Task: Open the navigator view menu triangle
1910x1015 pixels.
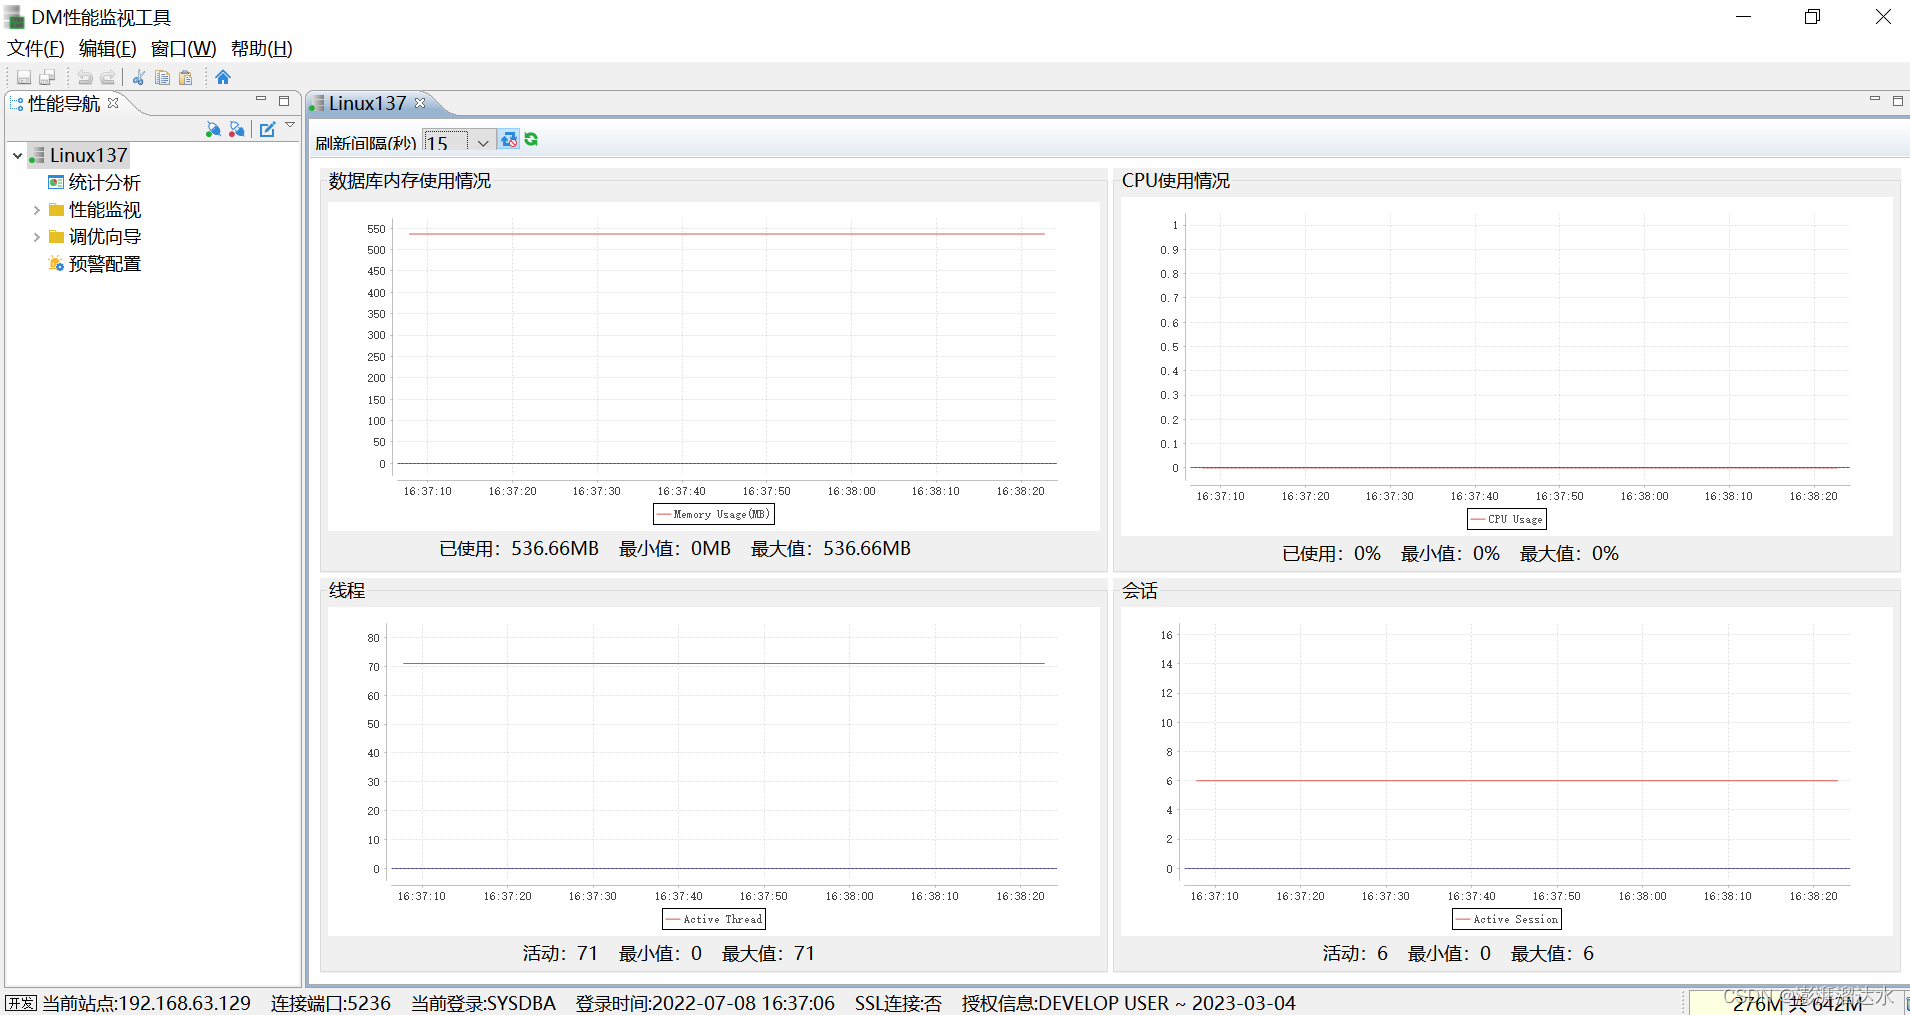Action: click(290, 126)
